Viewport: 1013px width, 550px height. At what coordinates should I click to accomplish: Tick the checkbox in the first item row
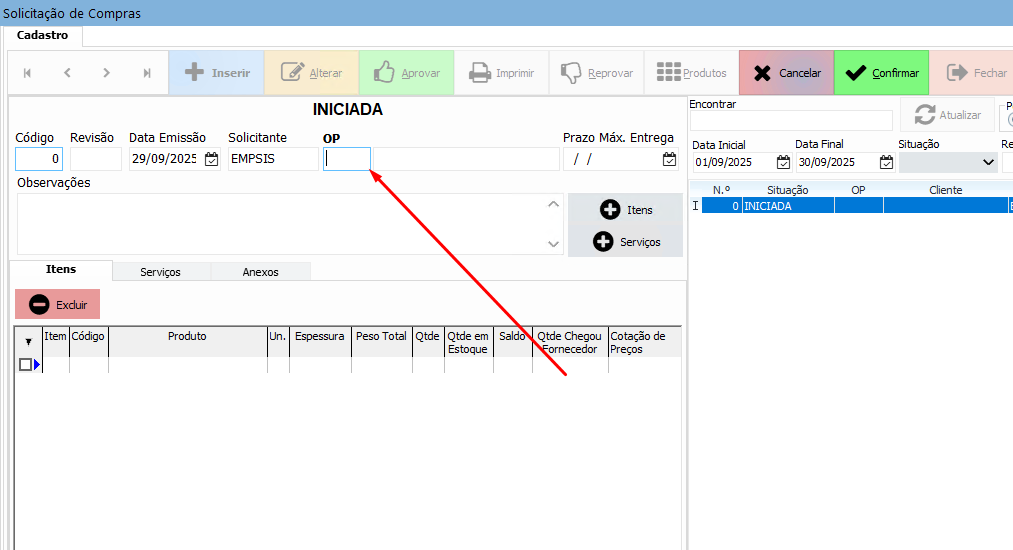25,365
